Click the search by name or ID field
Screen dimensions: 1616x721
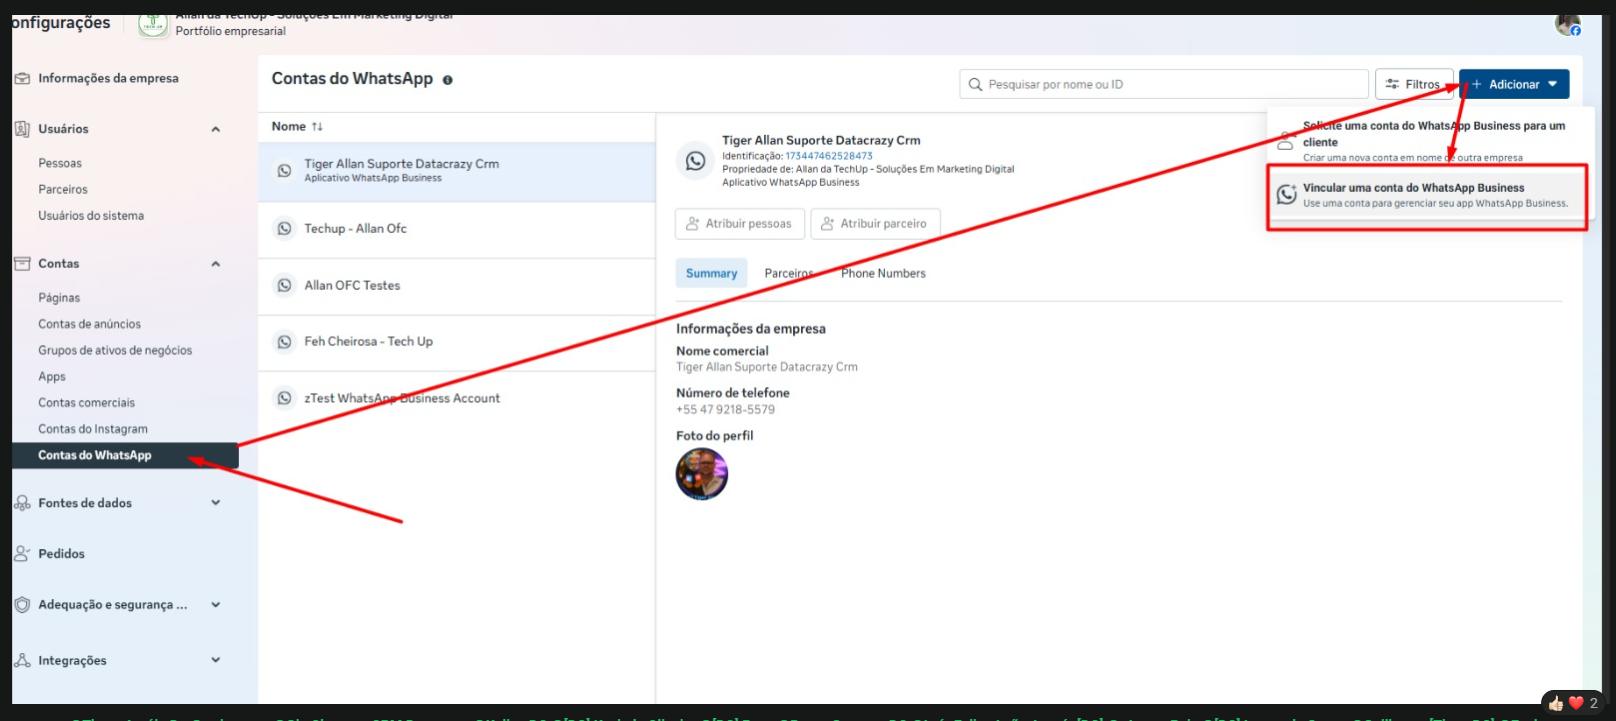click(x=1164, y=85)
